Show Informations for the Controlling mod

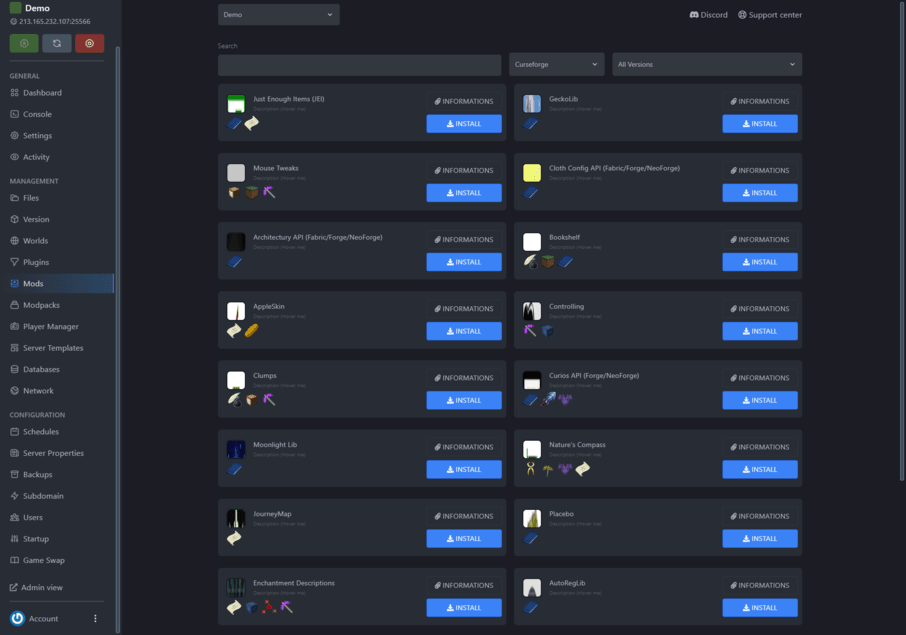point(760,309)
